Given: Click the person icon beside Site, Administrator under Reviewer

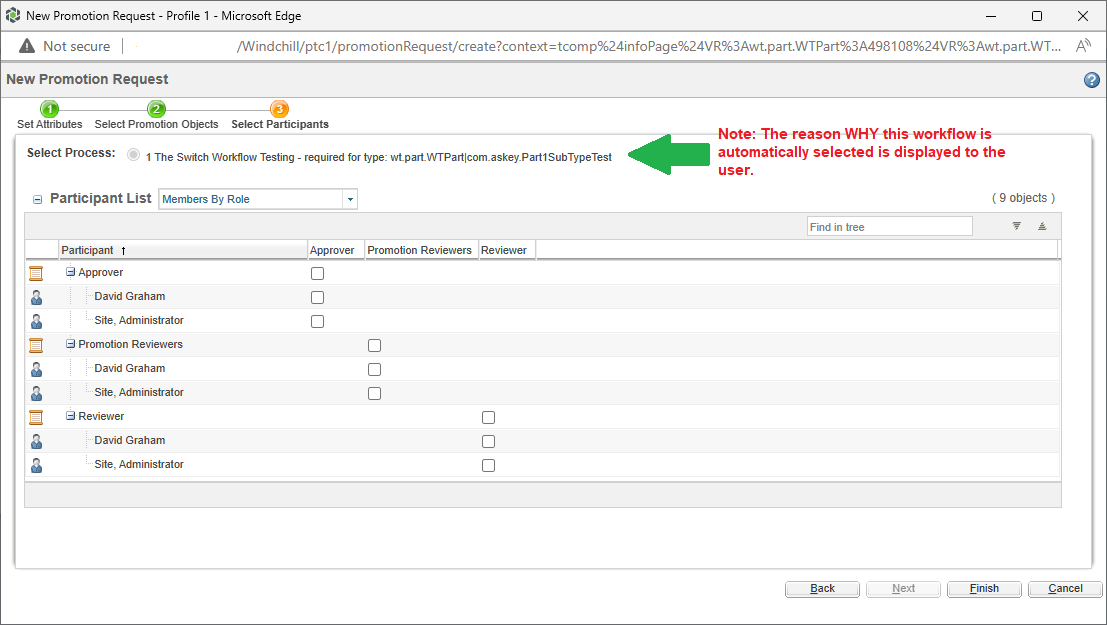Looking at the screenshot, I should coord(36,464).
